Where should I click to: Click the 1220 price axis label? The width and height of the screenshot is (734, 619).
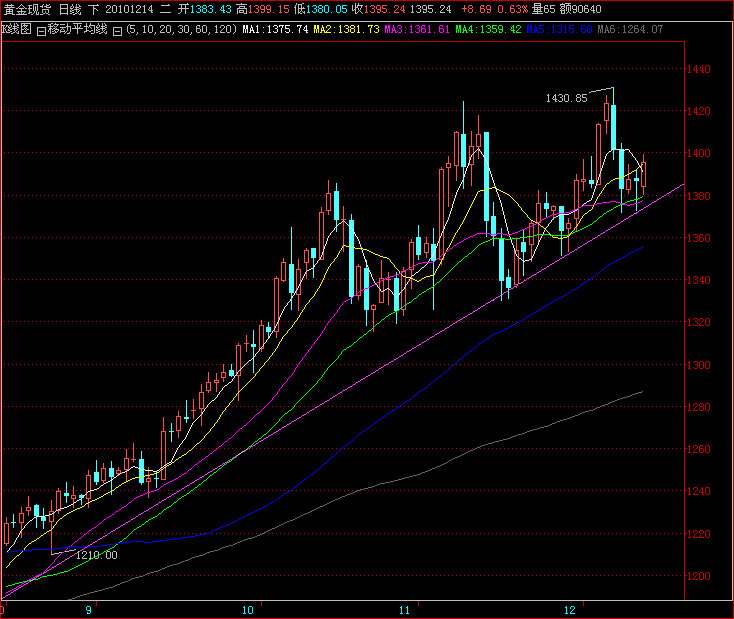(x=698, y=534)
